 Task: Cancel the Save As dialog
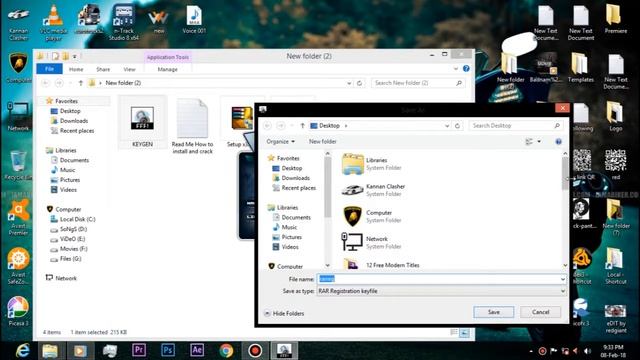pyautogui.click(x=540, y=312)
